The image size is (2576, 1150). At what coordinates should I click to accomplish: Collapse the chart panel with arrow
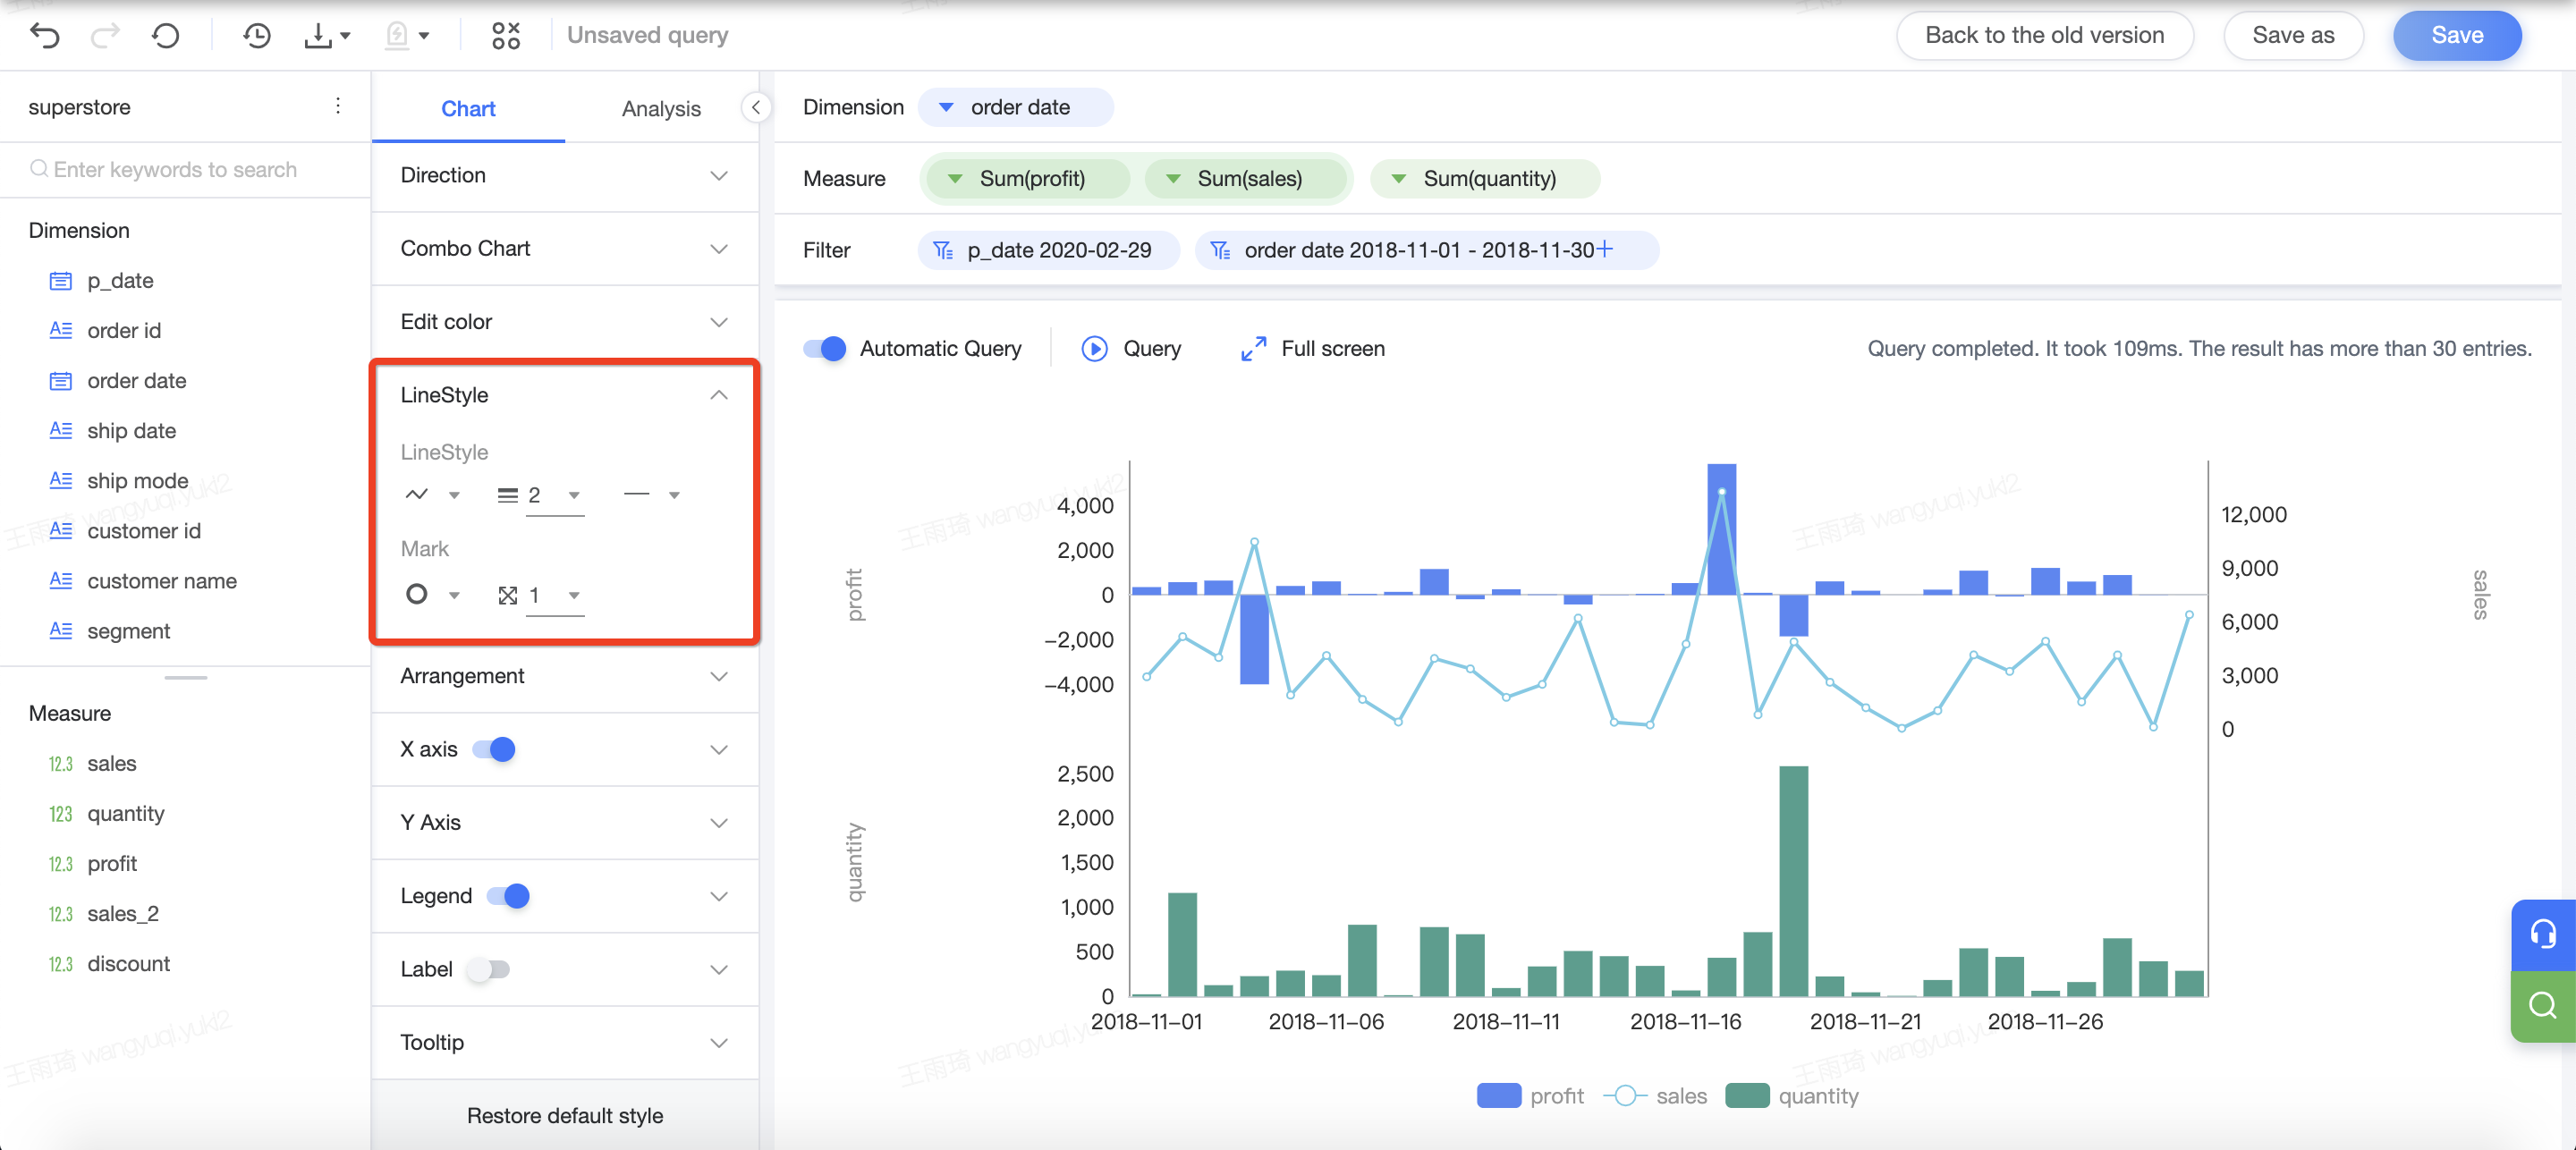coord(756,107)
